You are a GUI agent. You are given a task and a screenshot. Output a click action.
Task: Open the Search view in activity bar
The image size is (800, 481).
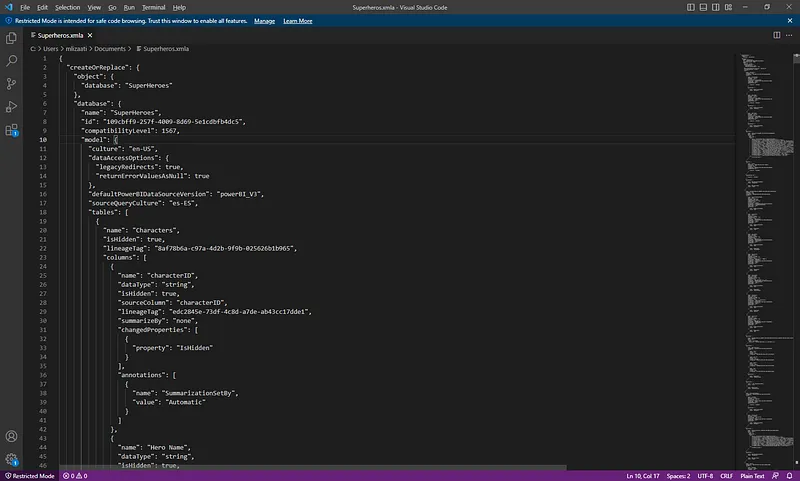tap(11, 61)
